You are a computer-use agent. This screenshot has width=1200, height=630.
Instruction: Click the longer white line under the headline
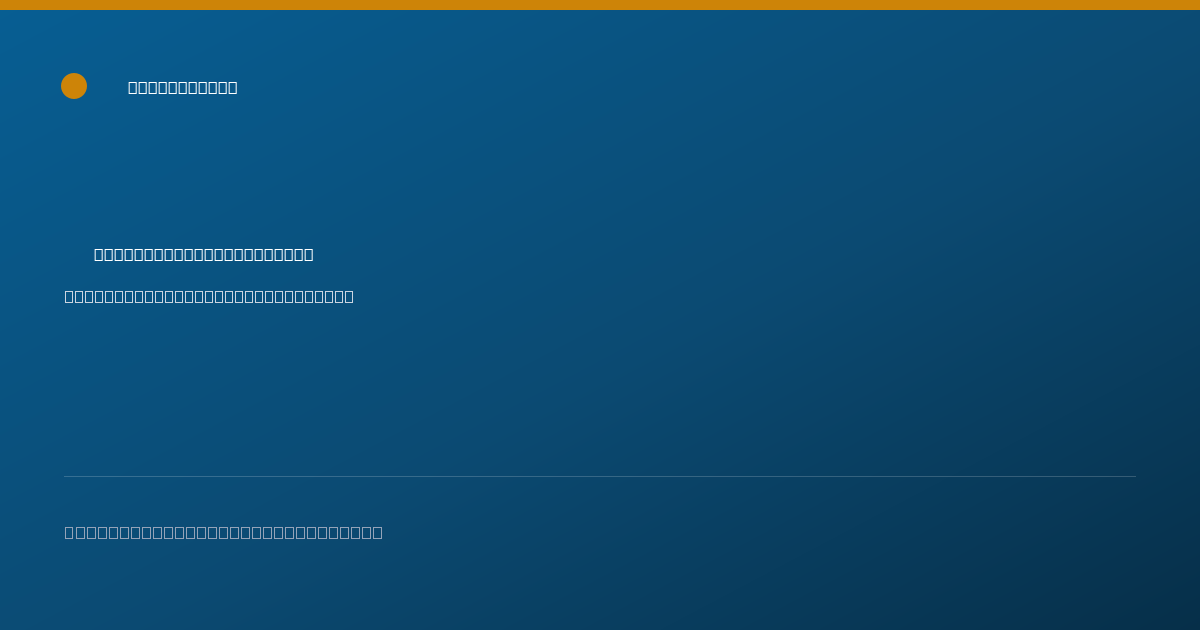[209, 296]
